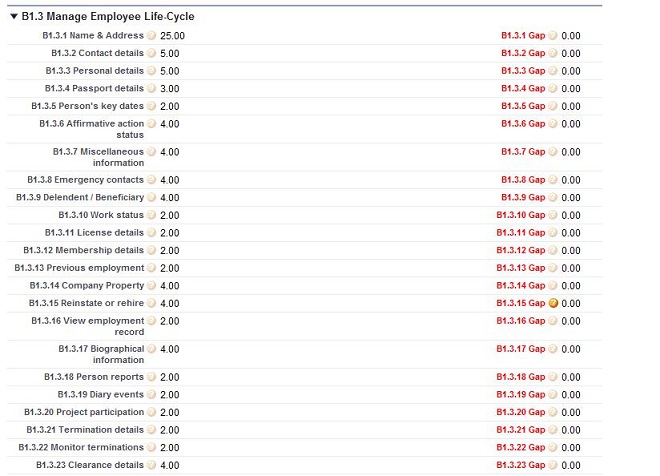Click help icon next to B1.3.4 Passport details
Viewport: 660px width, 476px height.
[x=152, y=88]
